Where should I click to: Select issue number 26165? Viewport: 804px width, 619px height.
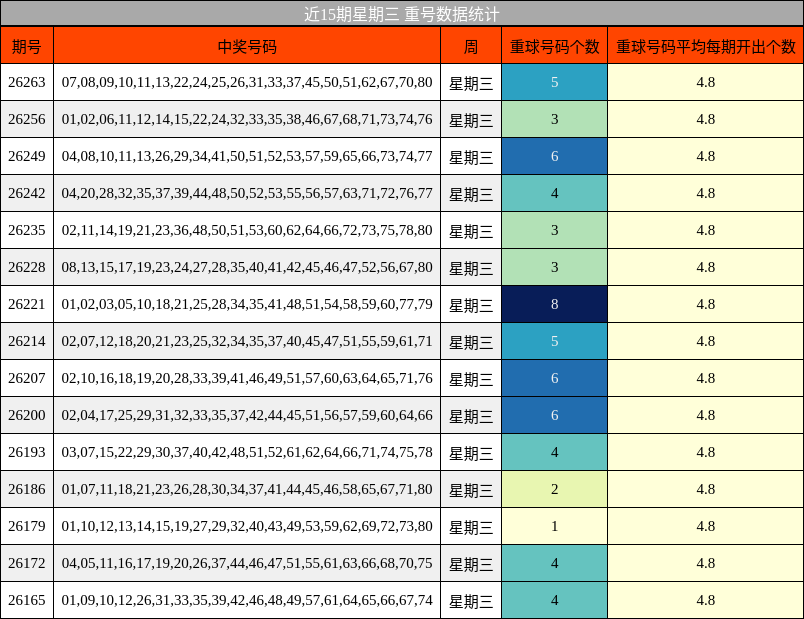[x=27, y=600]
